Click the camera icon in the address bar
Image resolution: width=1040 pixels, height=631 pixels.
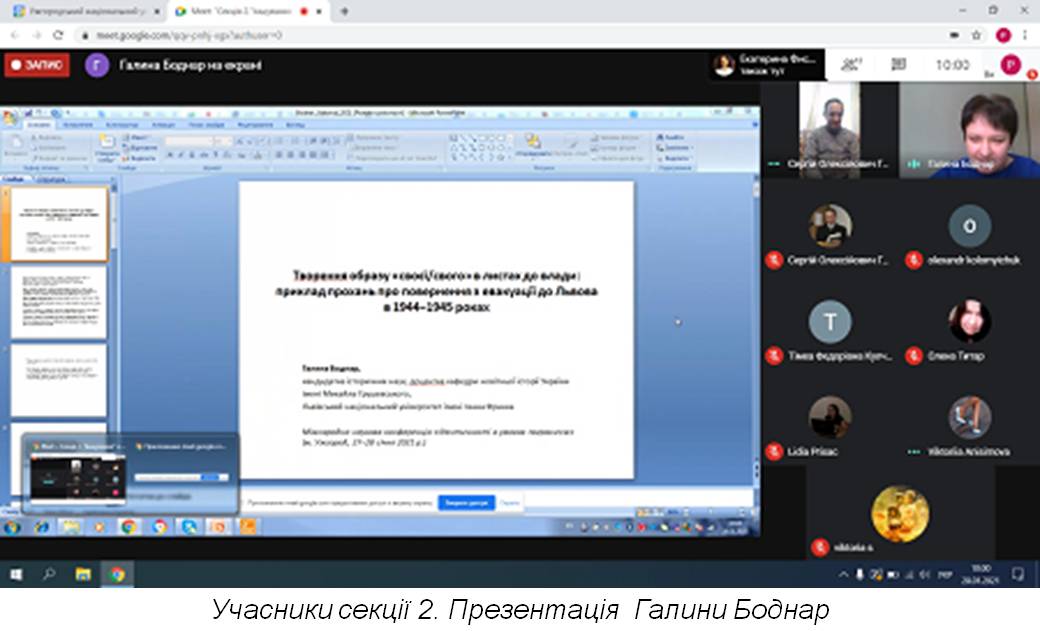pos(954,35)
